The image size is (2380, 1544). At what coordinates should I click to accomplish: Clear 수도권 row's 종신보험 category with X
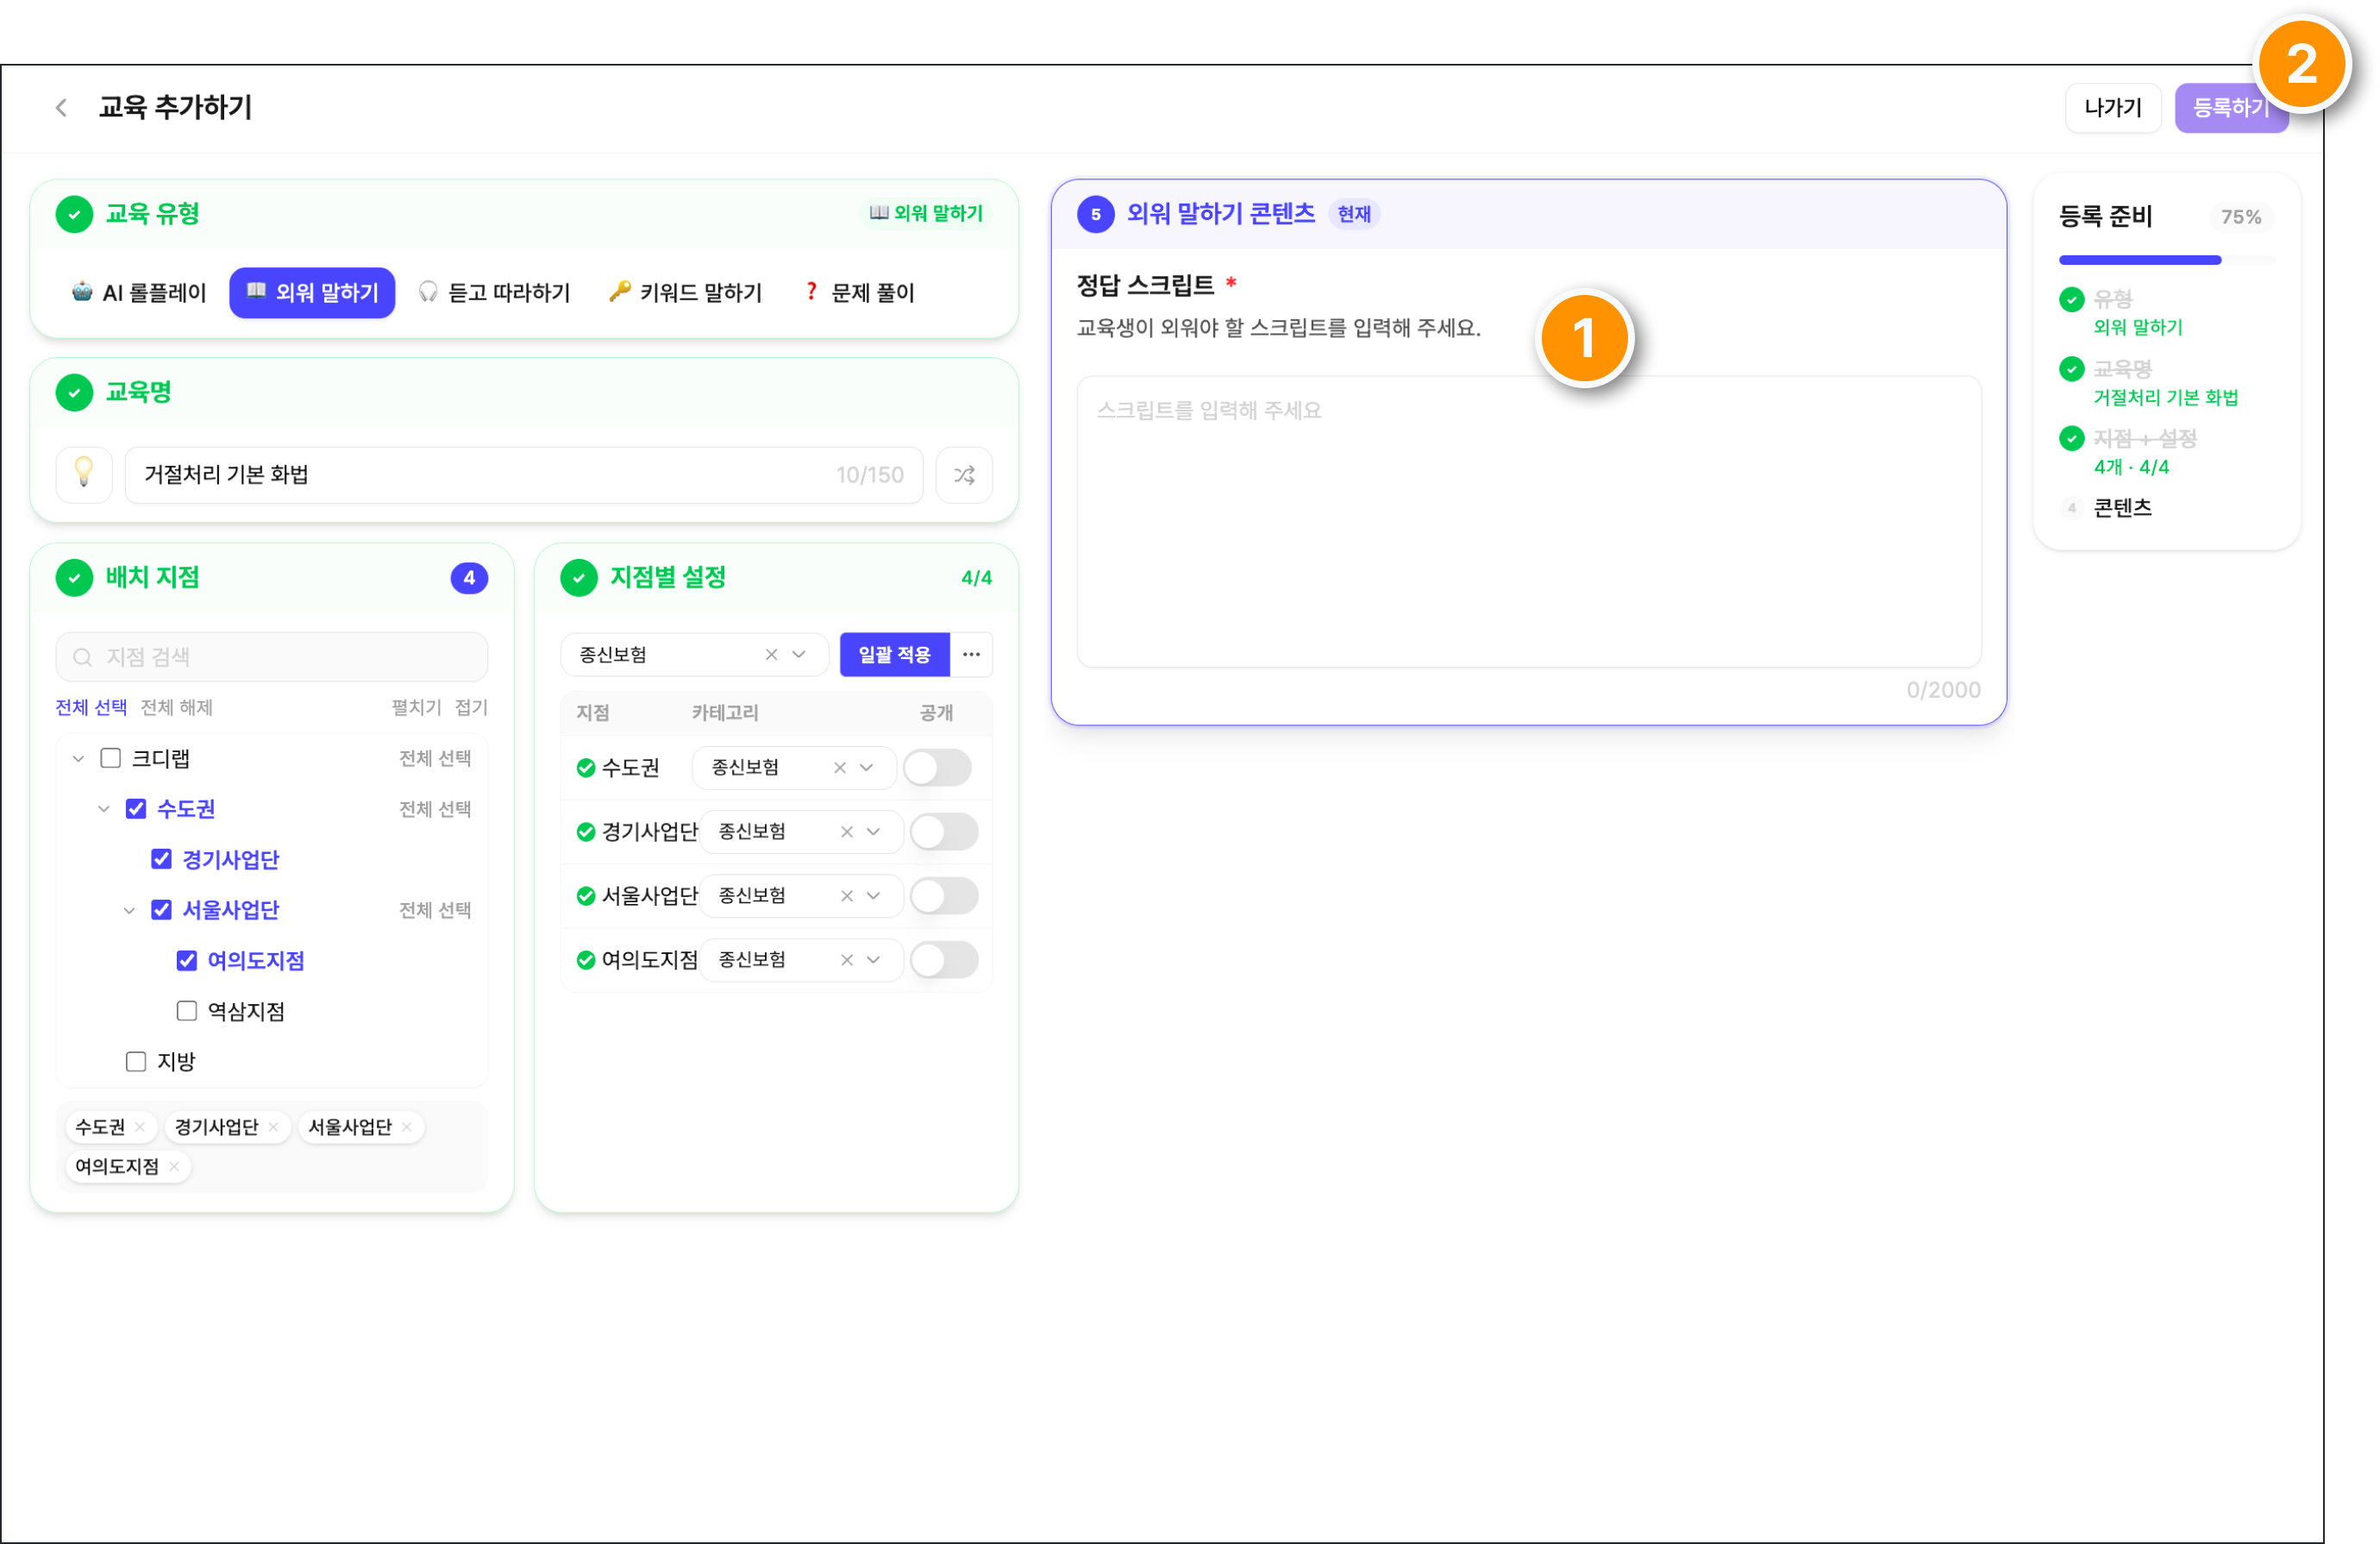coord(840,767)
